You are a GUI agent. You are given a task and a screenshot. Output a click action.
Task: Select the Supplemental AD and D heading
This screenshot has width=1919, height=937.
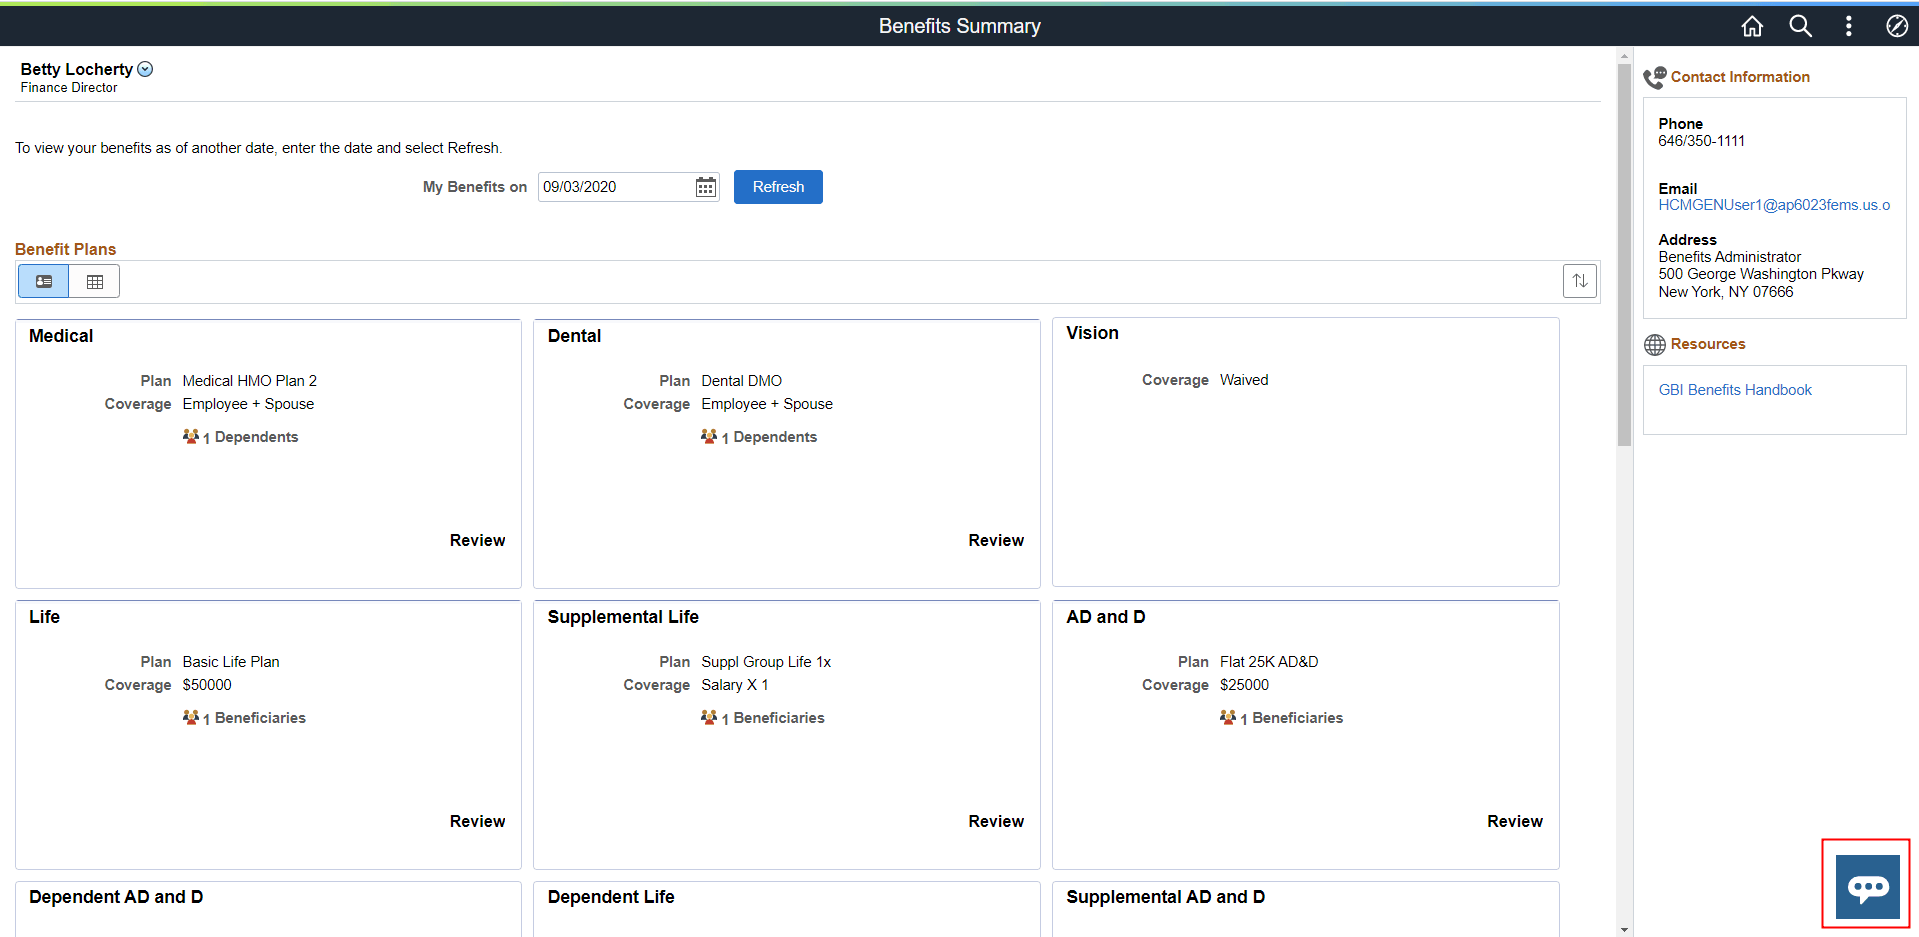(1165, 897)
